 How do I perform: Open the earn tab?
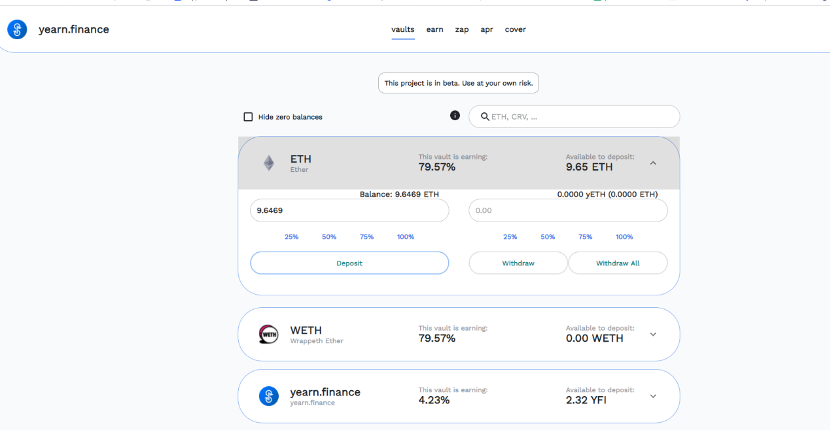coord(435,30)
